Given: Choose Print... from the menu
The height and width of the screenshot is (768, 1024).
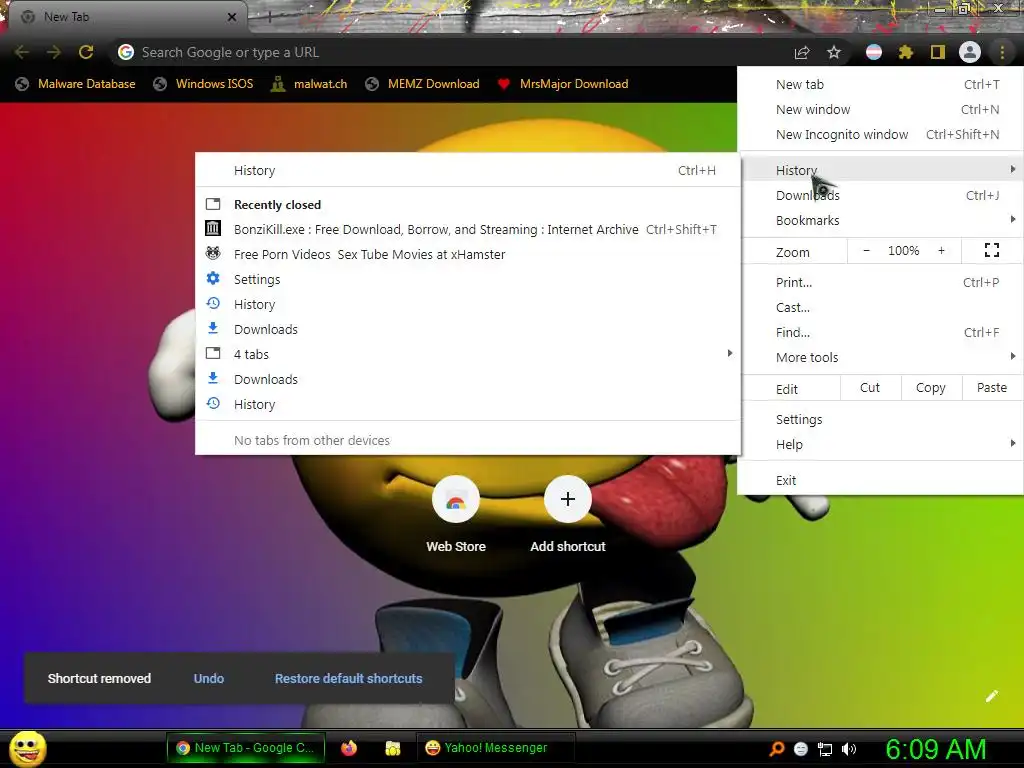Looking at the screenshot, I should pyautogui.click(x=880, y=282).
